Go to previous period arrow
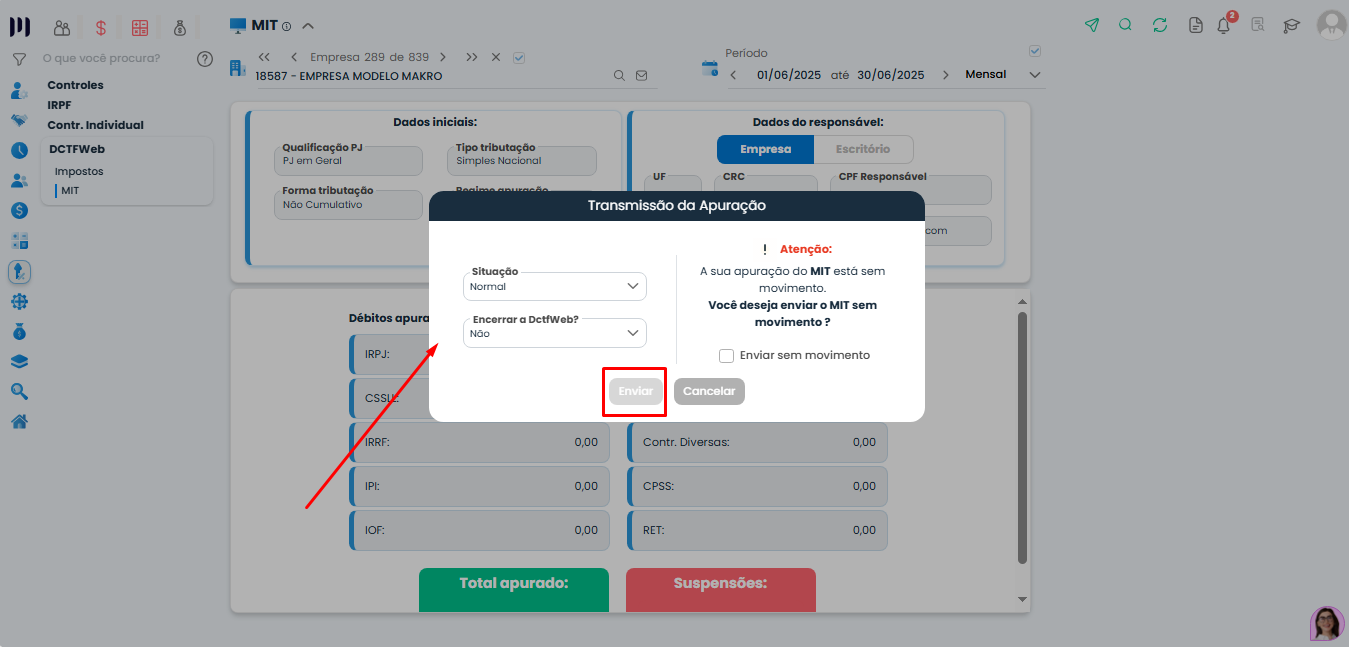The image size is (1349, 647). (x=733, y=75)
